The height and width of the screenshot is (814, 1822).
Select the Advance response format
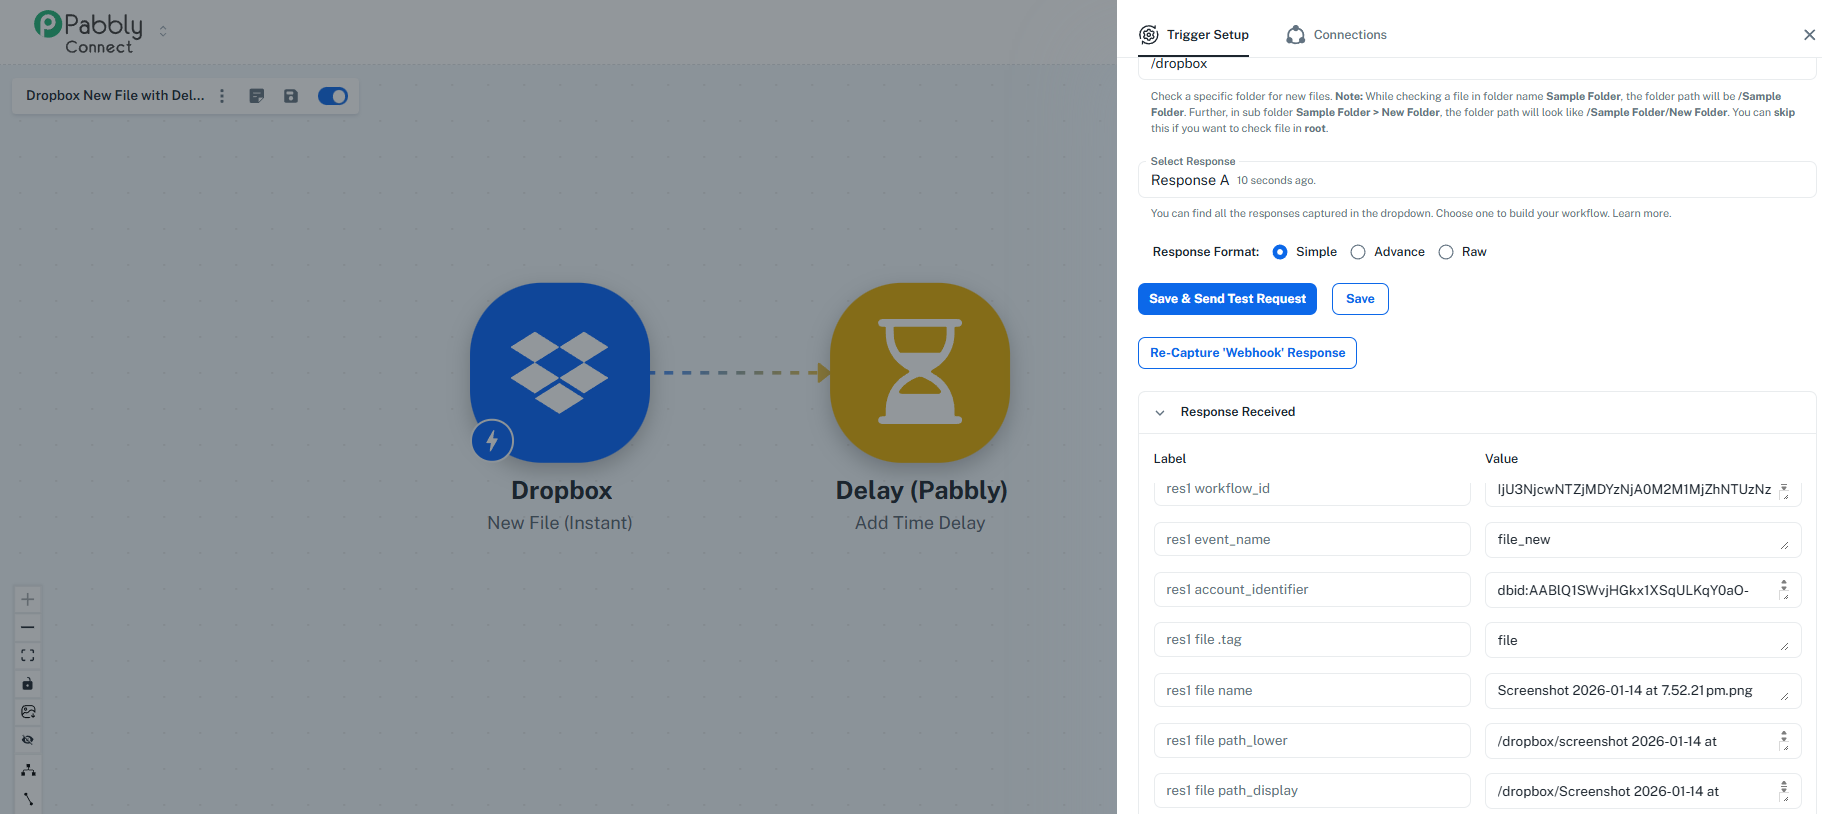(x=1358, y=252)
